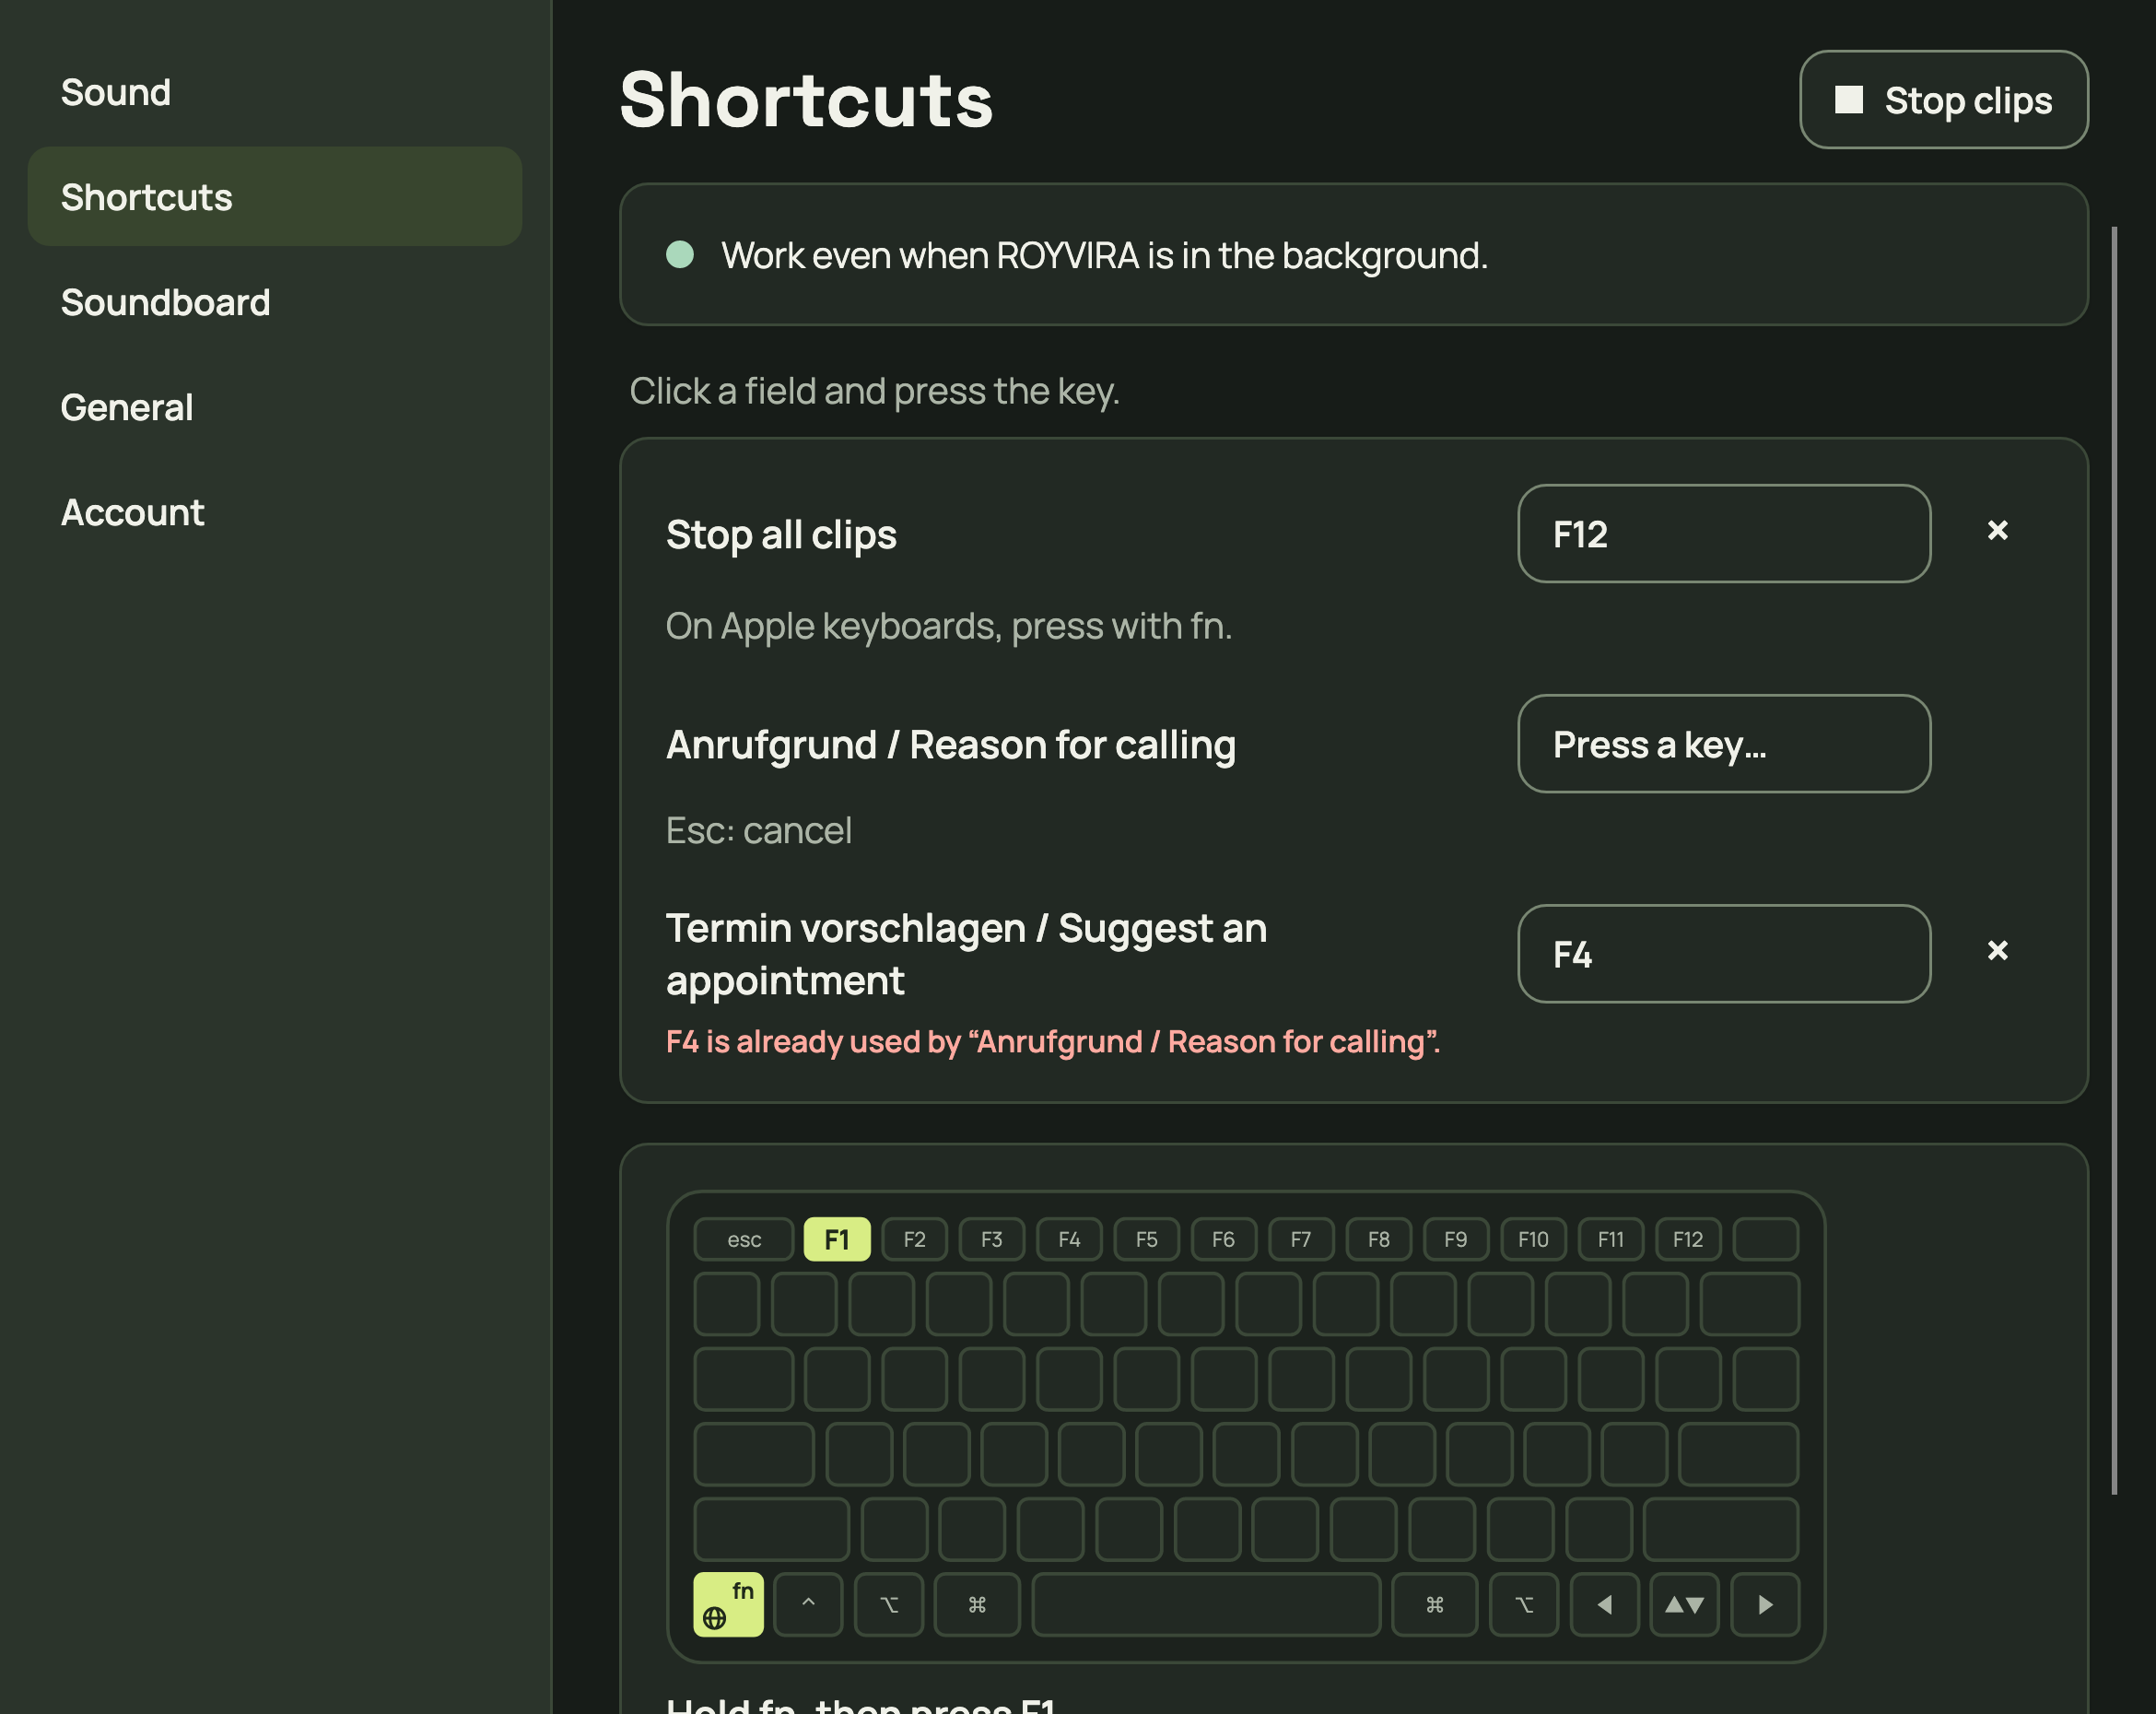The image size is (2156, 1714).
Task: Click the left option key on the keyboard
Action: [889, 1604]
